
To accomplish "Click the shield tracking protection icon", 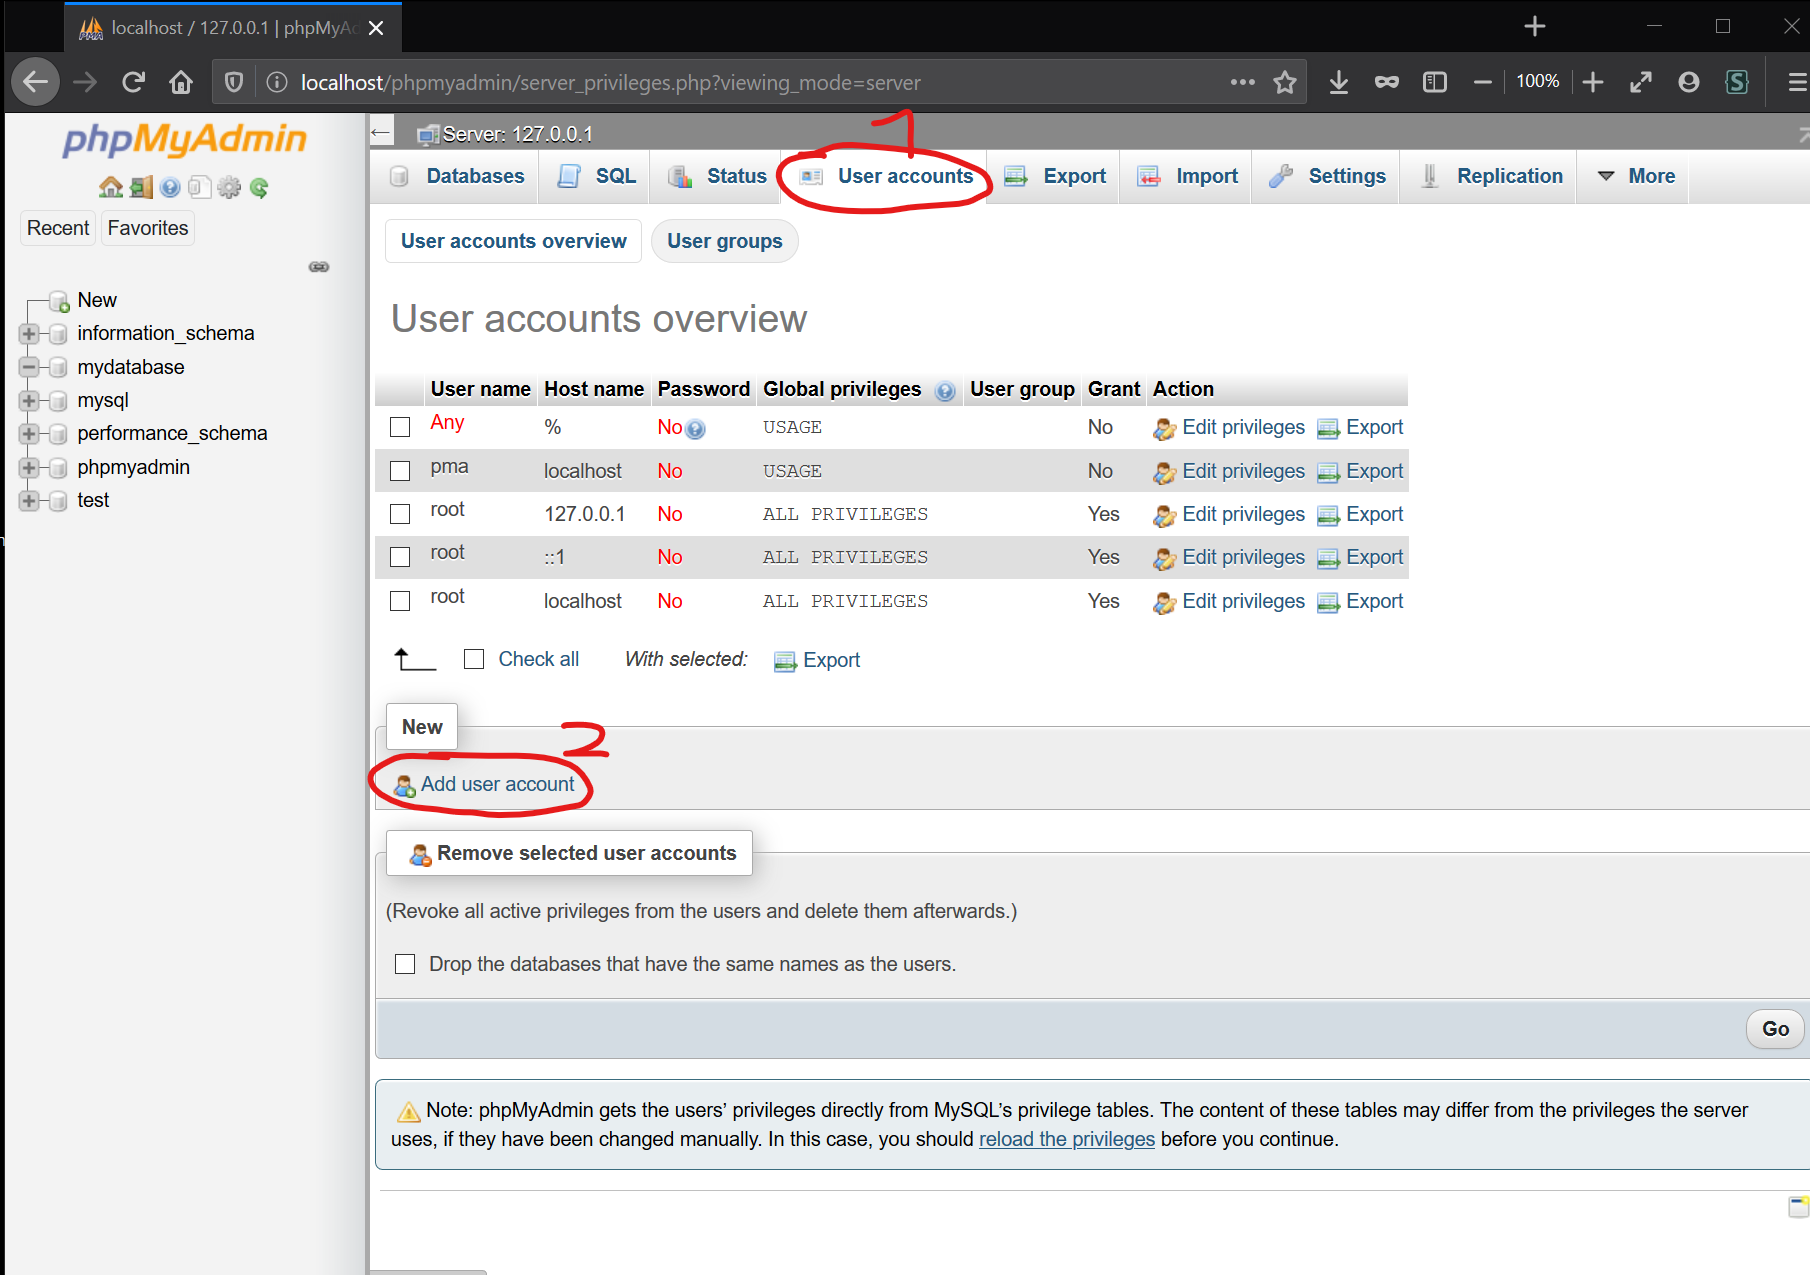I will point(234,82).
